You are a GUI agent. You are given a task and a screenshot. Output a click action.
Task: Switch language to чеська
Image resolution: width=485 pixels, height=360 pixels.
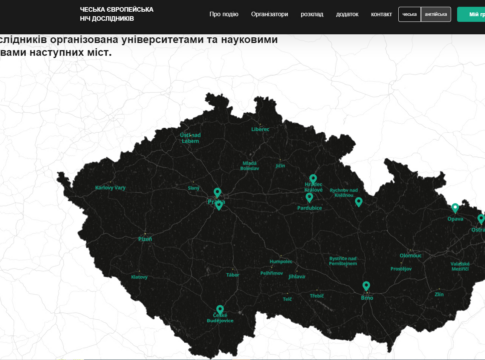409,14
